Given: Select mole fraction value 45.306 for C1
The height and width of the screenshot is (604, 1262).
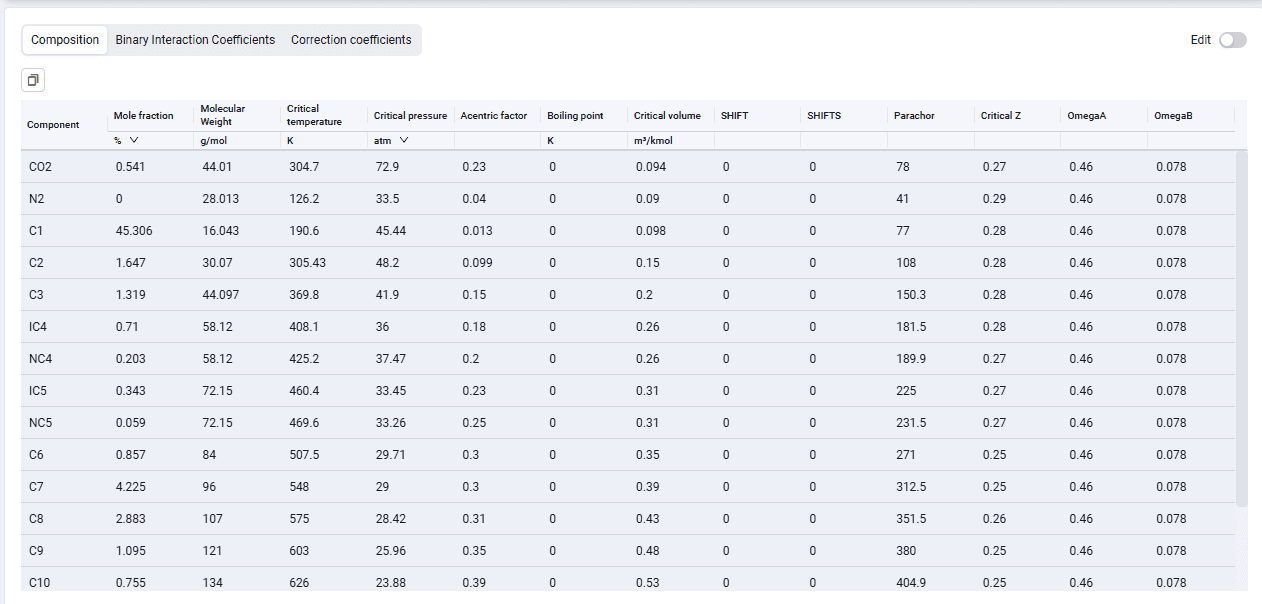Looking at the screenshot, I should [x=134, y=231].
